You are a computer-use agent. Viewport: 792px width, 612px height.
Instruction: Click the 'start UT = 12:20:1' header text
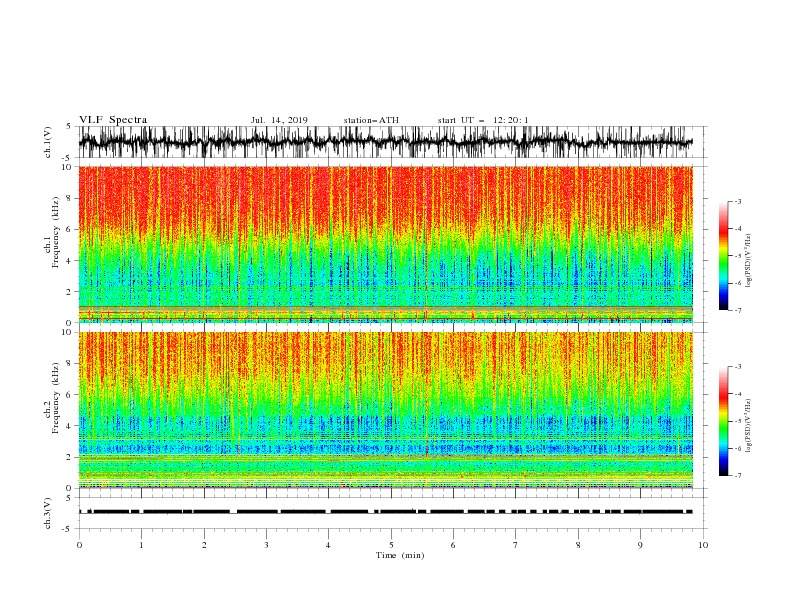click(482, 120)
